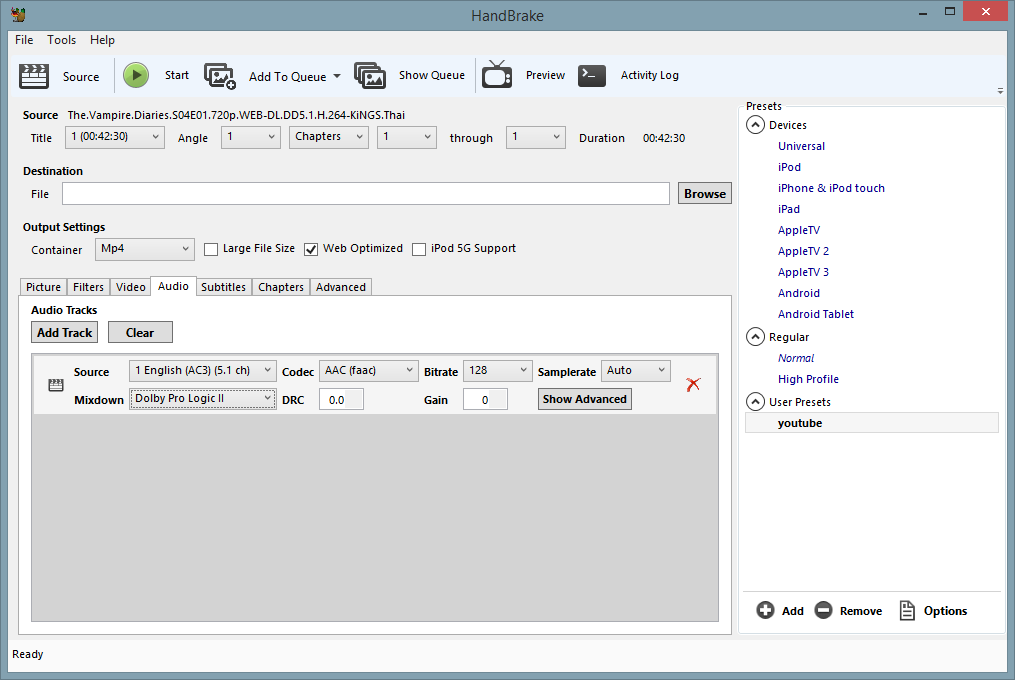Click the Remove preset minus icon
This screenshot has width=1015, height=680.
[823, 611]
